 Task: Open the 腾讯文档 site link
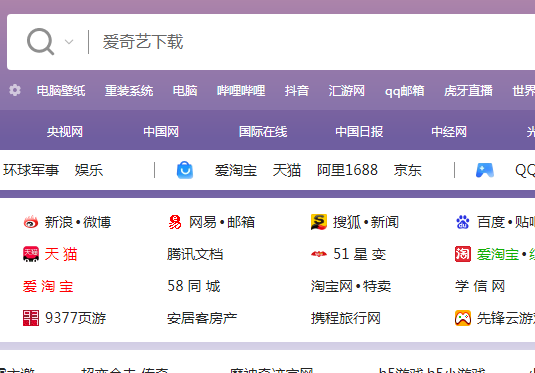click(195, 254)
